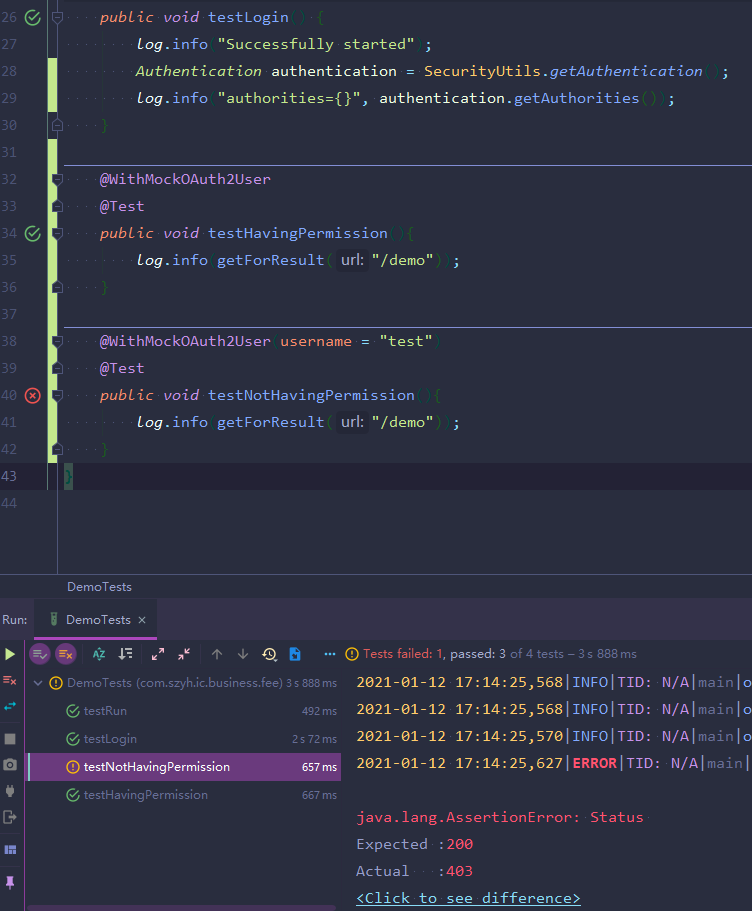Open the Click to see difference link
The image size is (752, 911).
point(468,898)
